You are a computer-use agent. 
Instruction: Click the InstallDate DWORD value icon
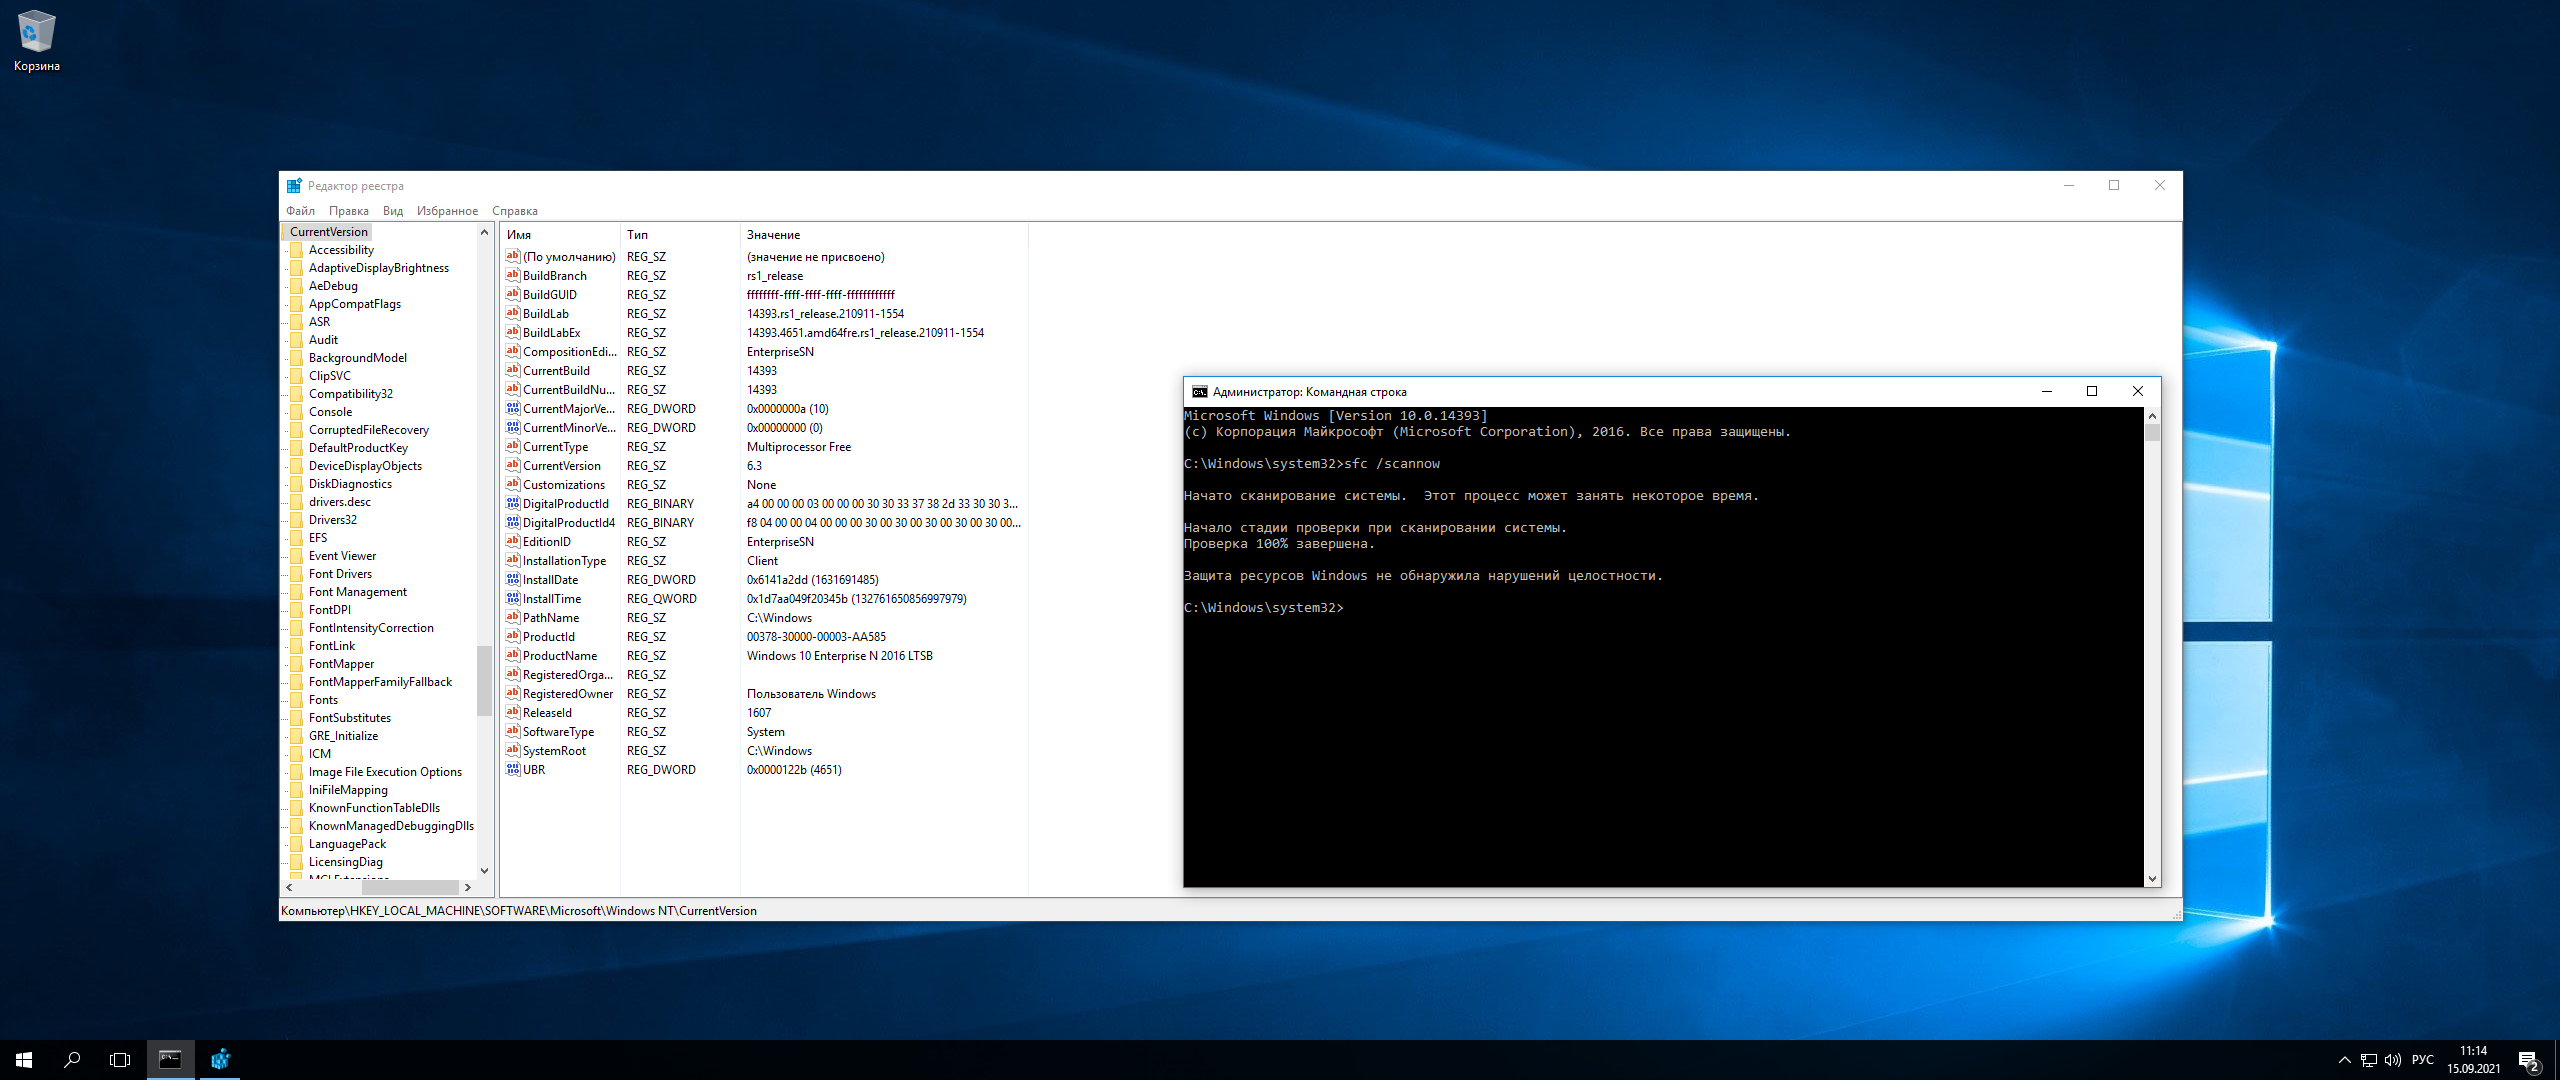point(513,580)
